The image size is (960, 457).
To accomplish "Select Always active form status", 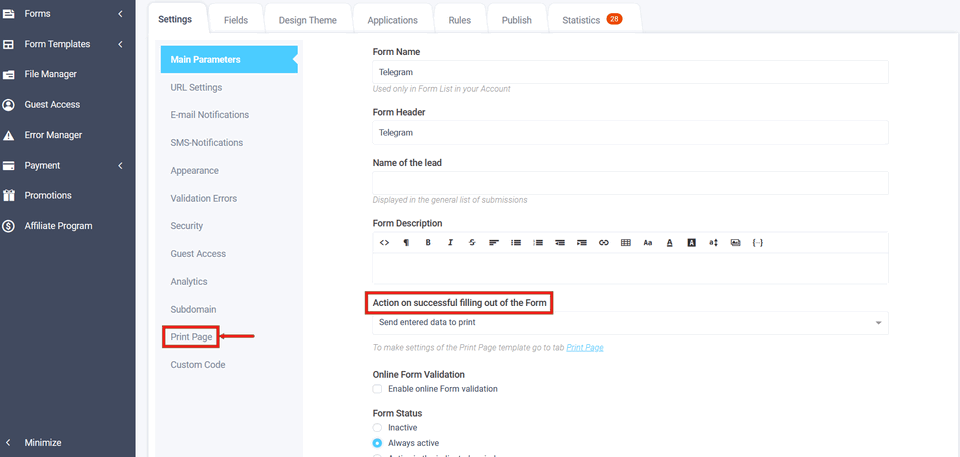I will 378,443.
